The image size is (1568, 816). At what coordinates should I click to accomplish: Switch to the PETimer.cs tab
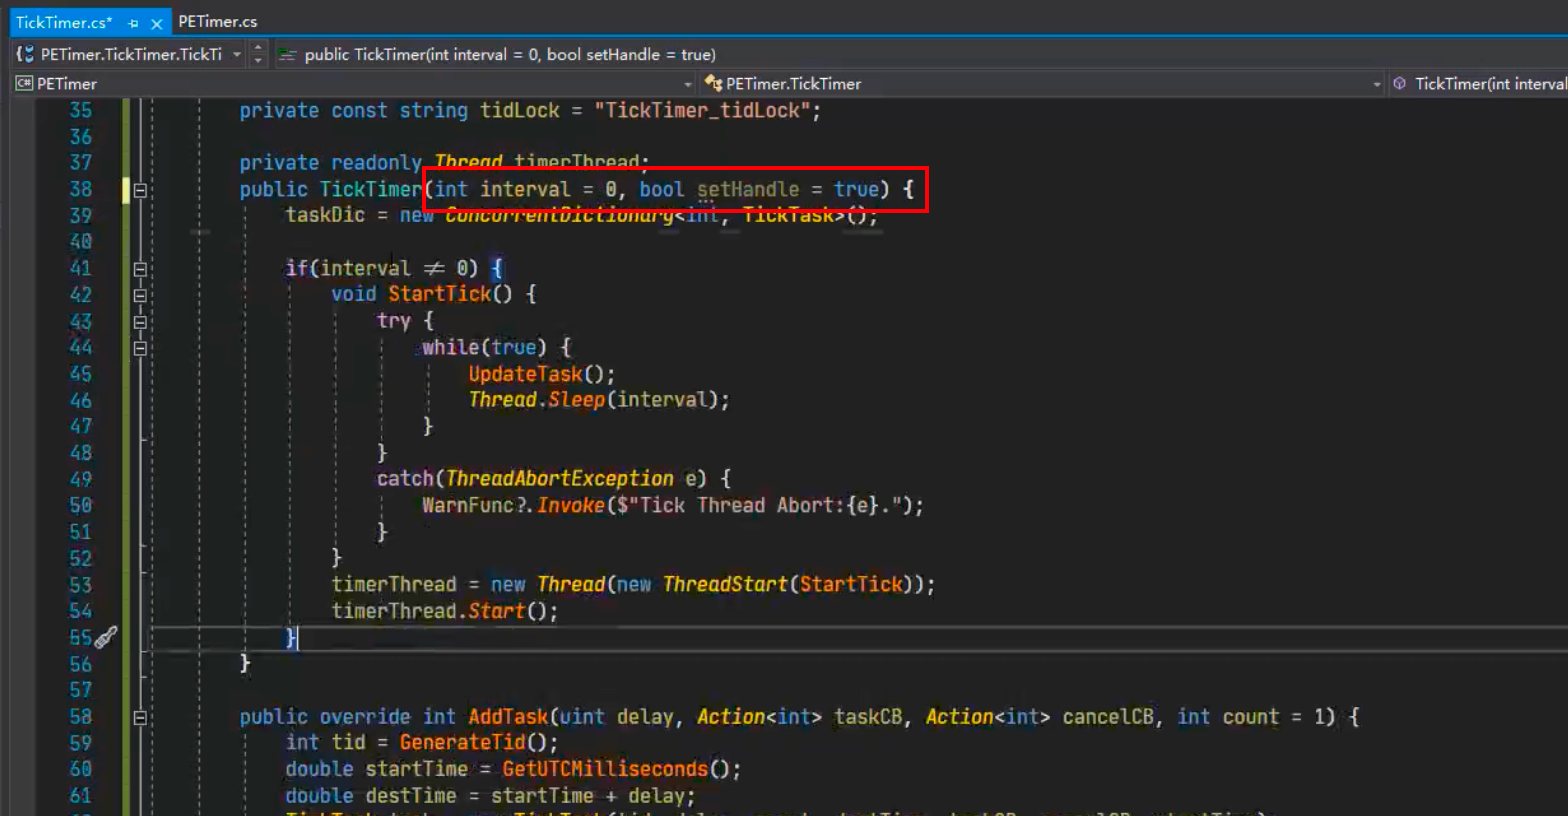218,21
